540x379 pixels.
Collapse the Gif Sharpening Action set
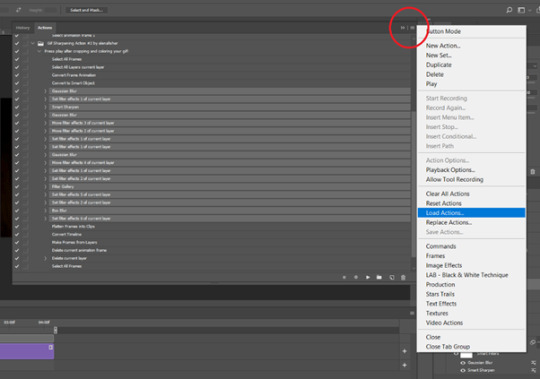pyautogui.click(x=33, y=43)
